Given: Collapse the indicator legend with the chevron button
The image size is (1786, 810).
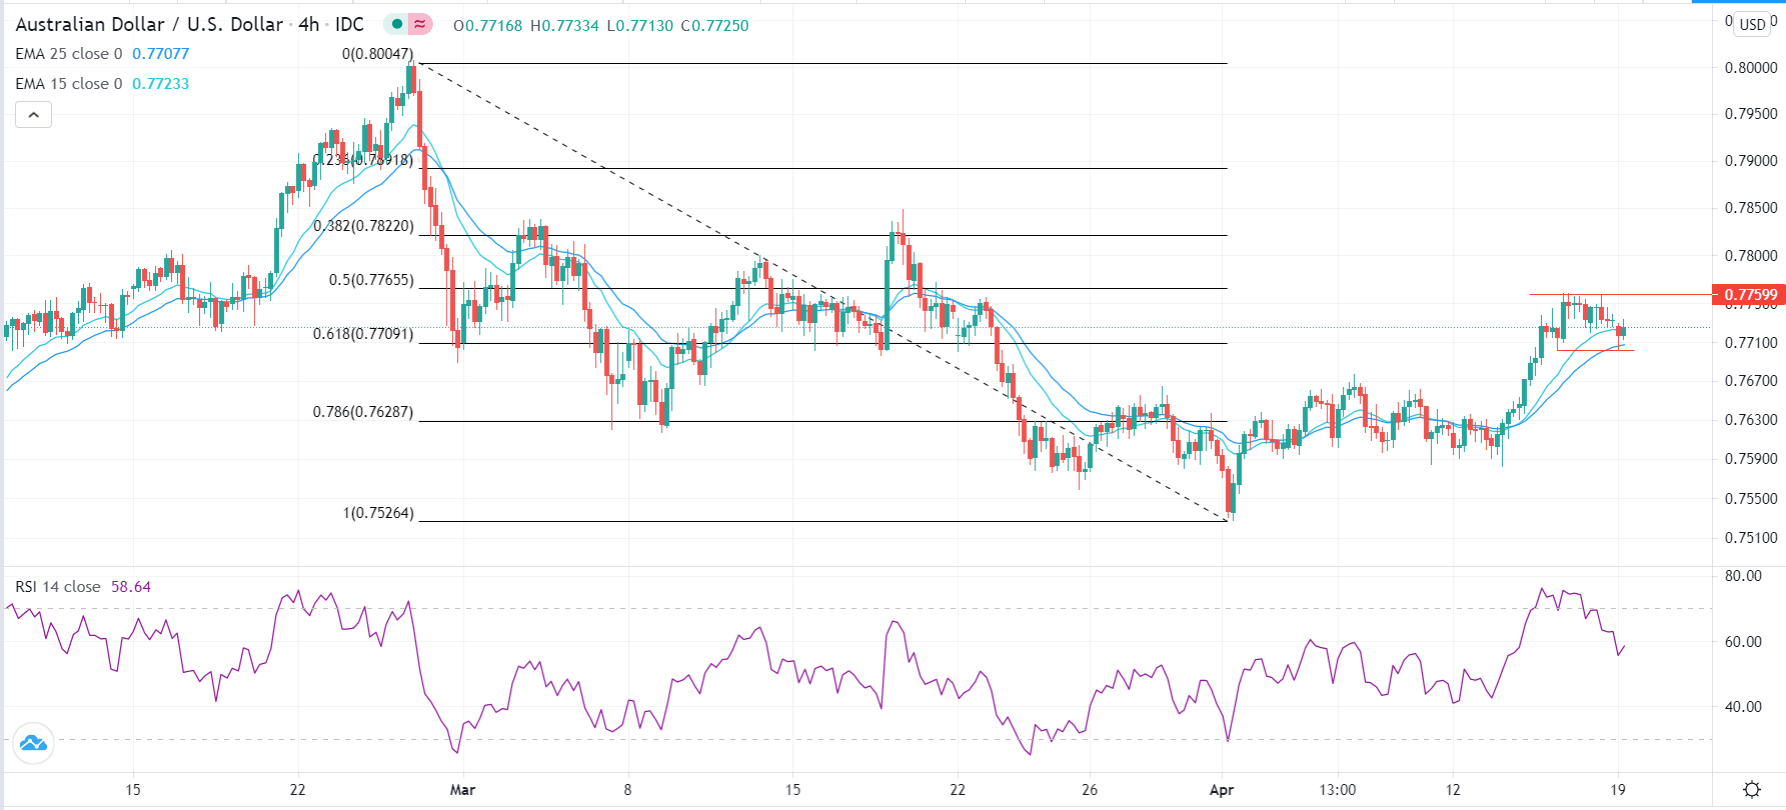Looking at the screenshot, I should coord(34,114).
